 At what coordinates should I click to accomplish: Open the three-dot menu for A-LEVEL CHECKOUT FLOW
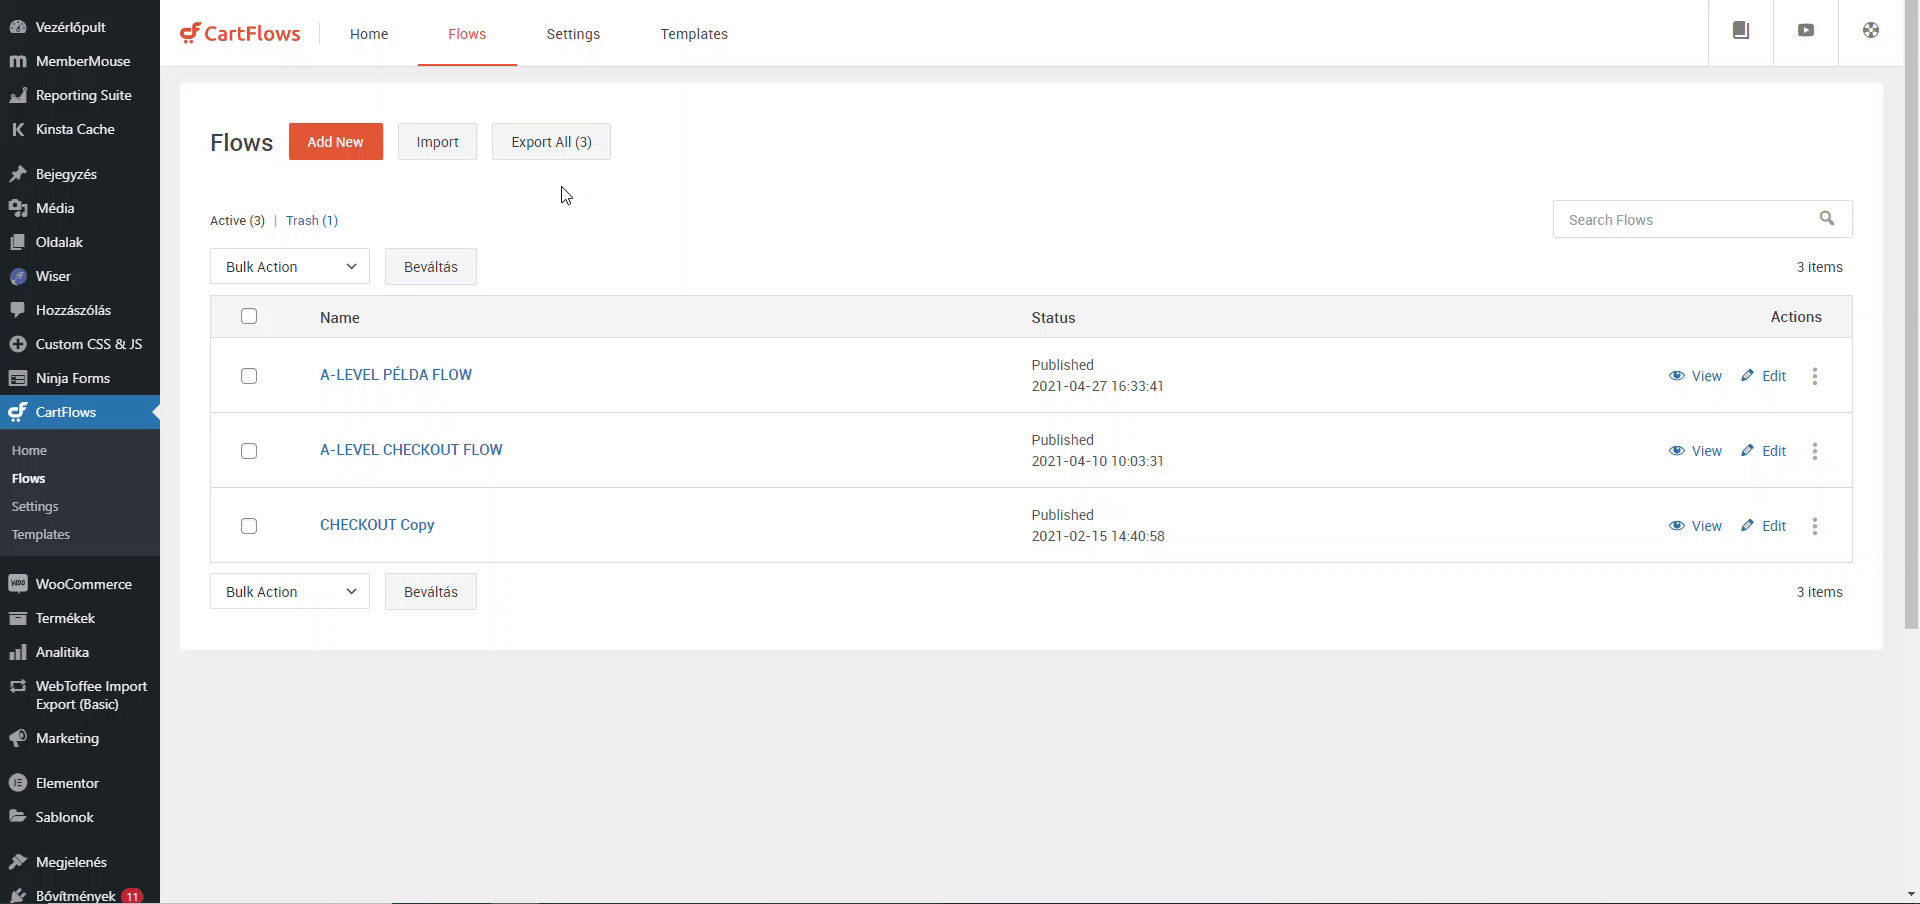(1815, 451)
